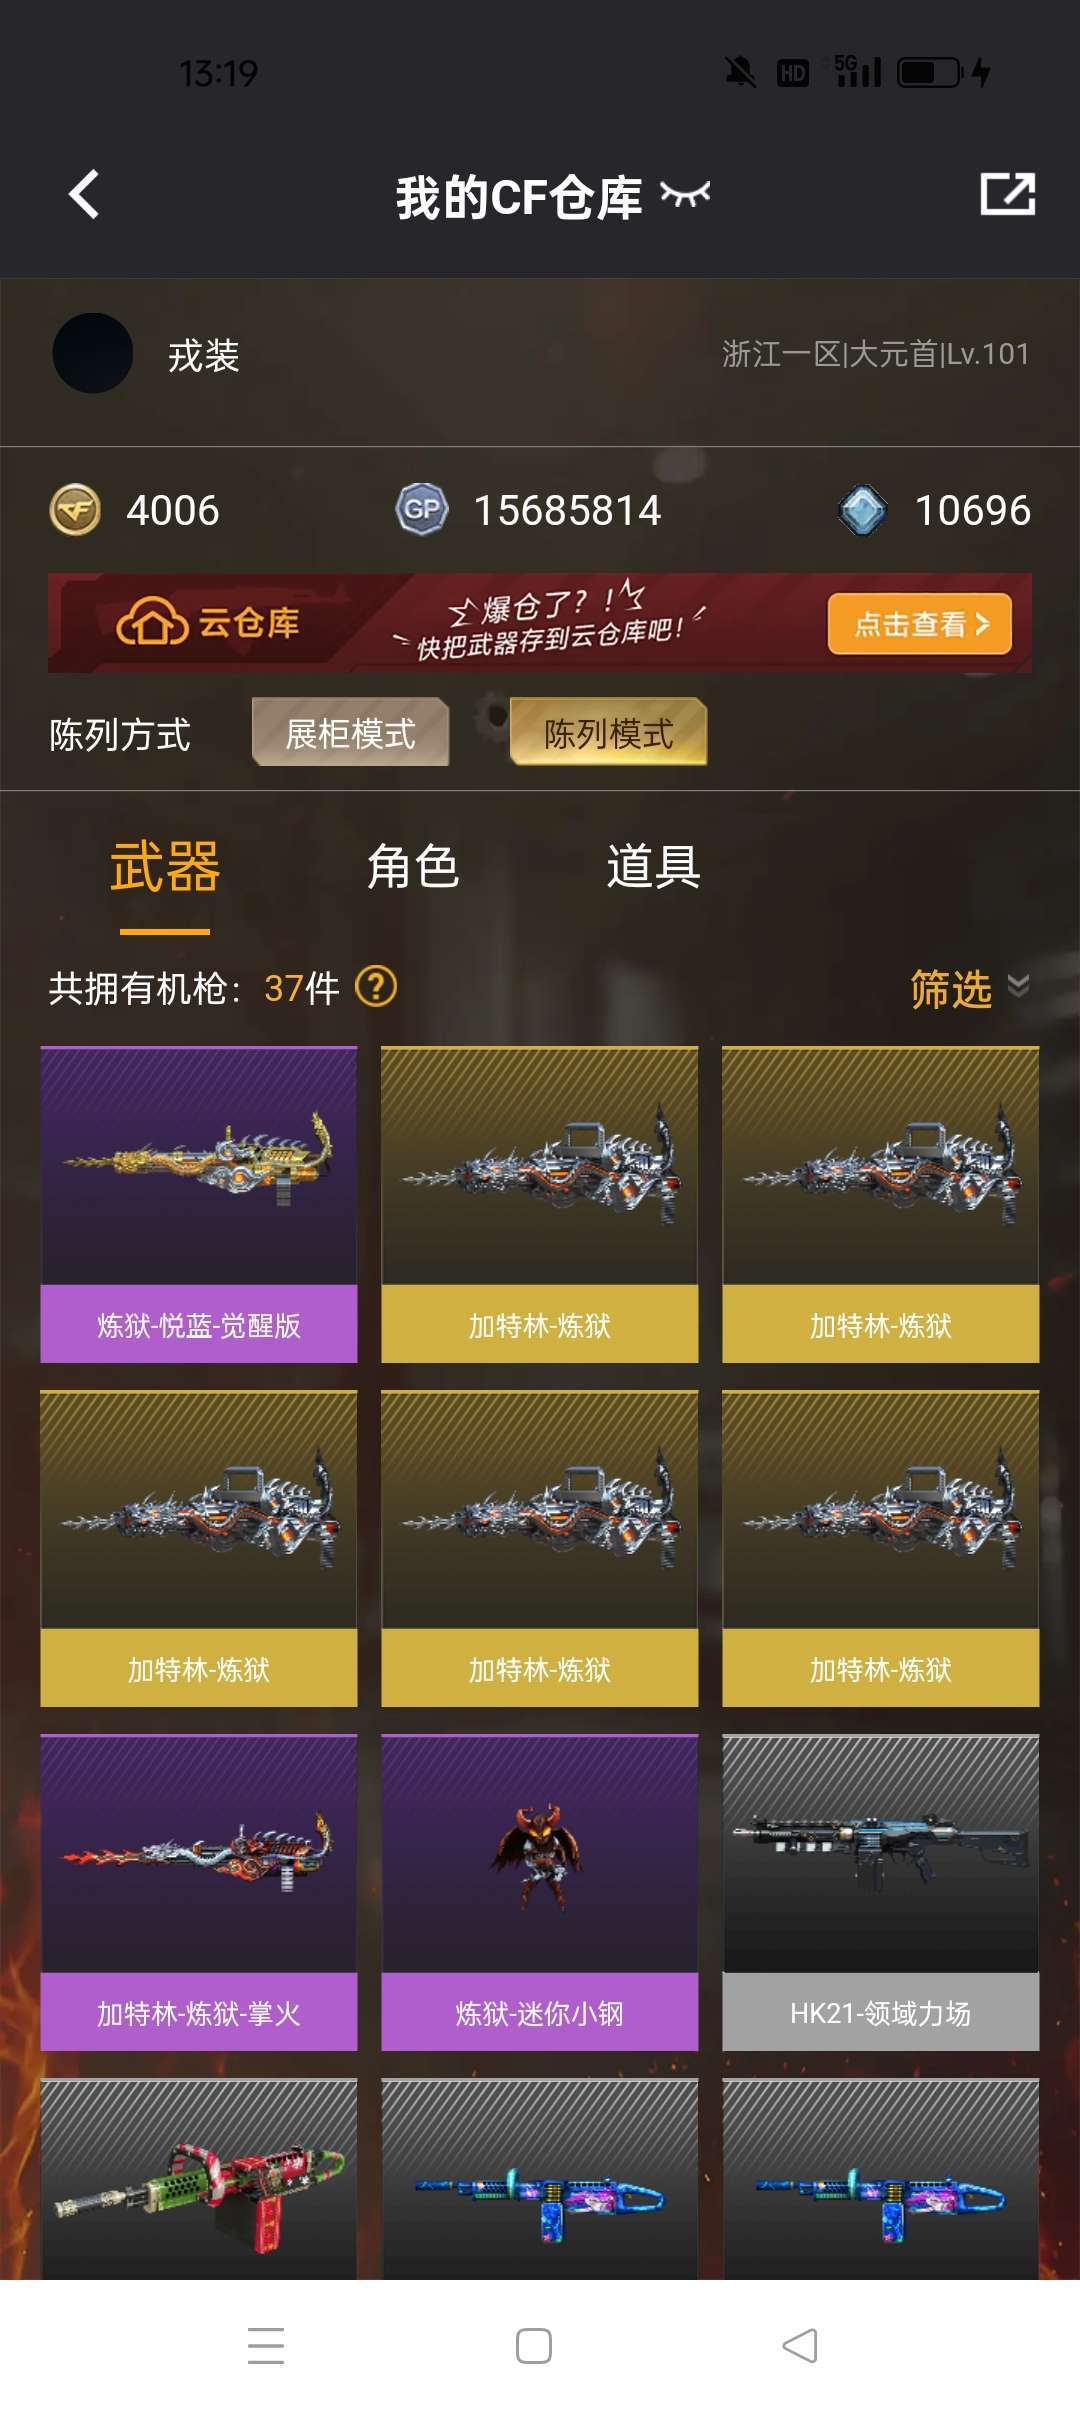Tap the round profile avatar
Screen dimensions: 1080x2412
point(93,354)
